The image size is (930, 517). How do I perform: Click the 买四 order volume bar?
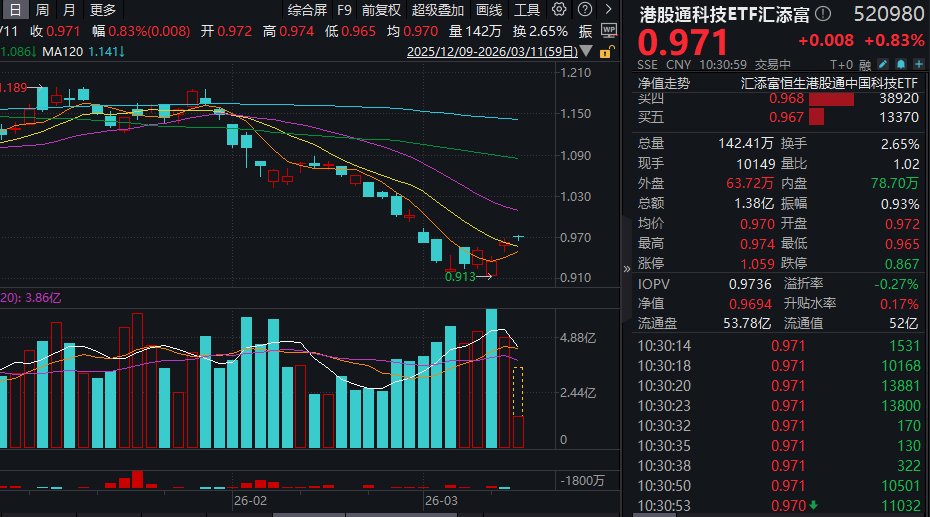click(832, 100)
